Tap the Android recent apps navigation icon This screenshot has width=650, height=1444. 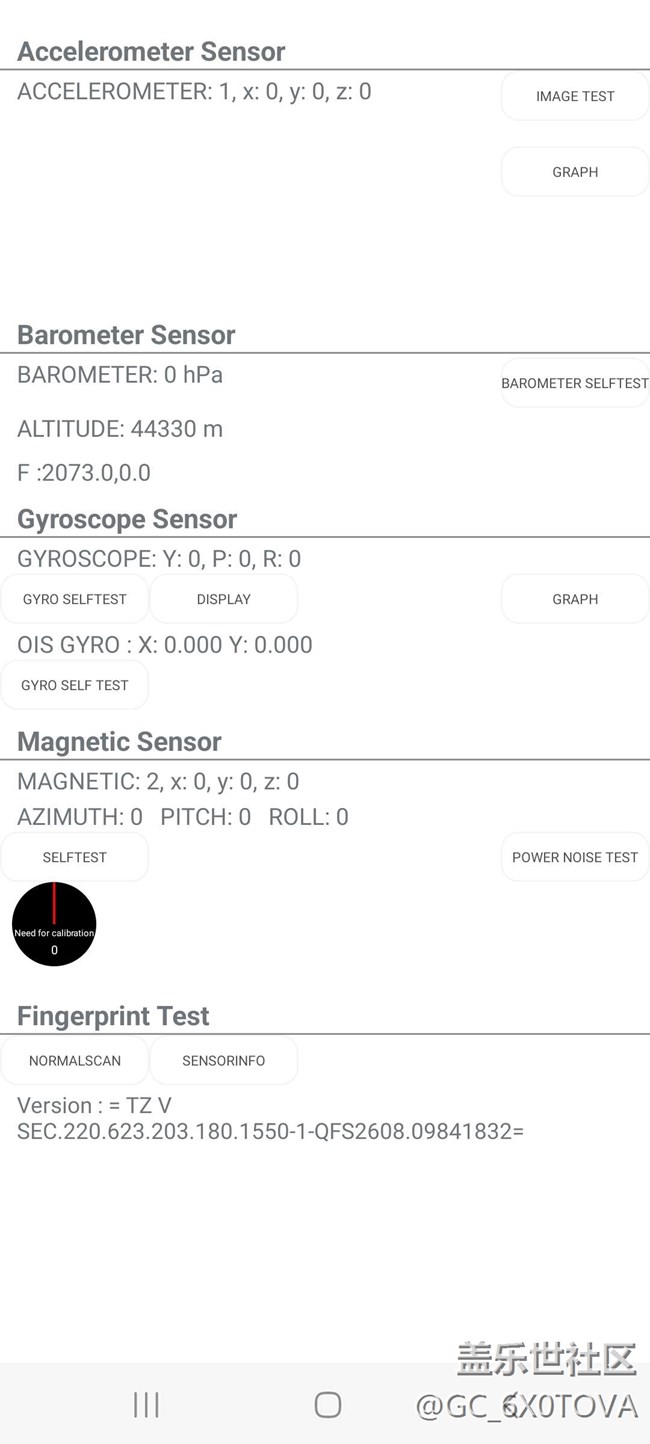[146, 1405]
